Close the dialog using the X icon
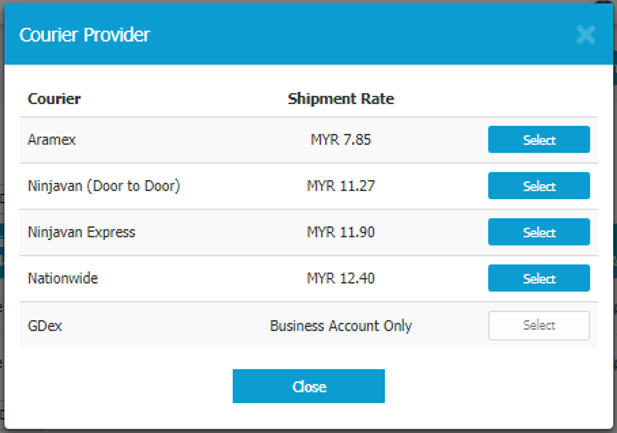 coord(586,36)
